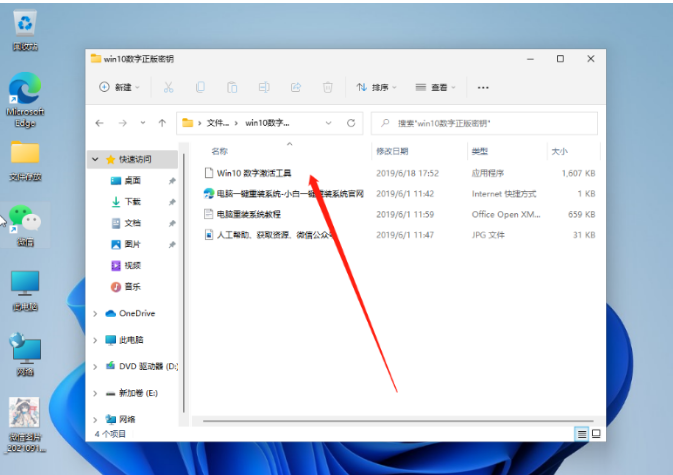The height and width of the screenshot is (475, 673).
Task: Click the search box for win10数字正版密钥
Action: (484, 123)
